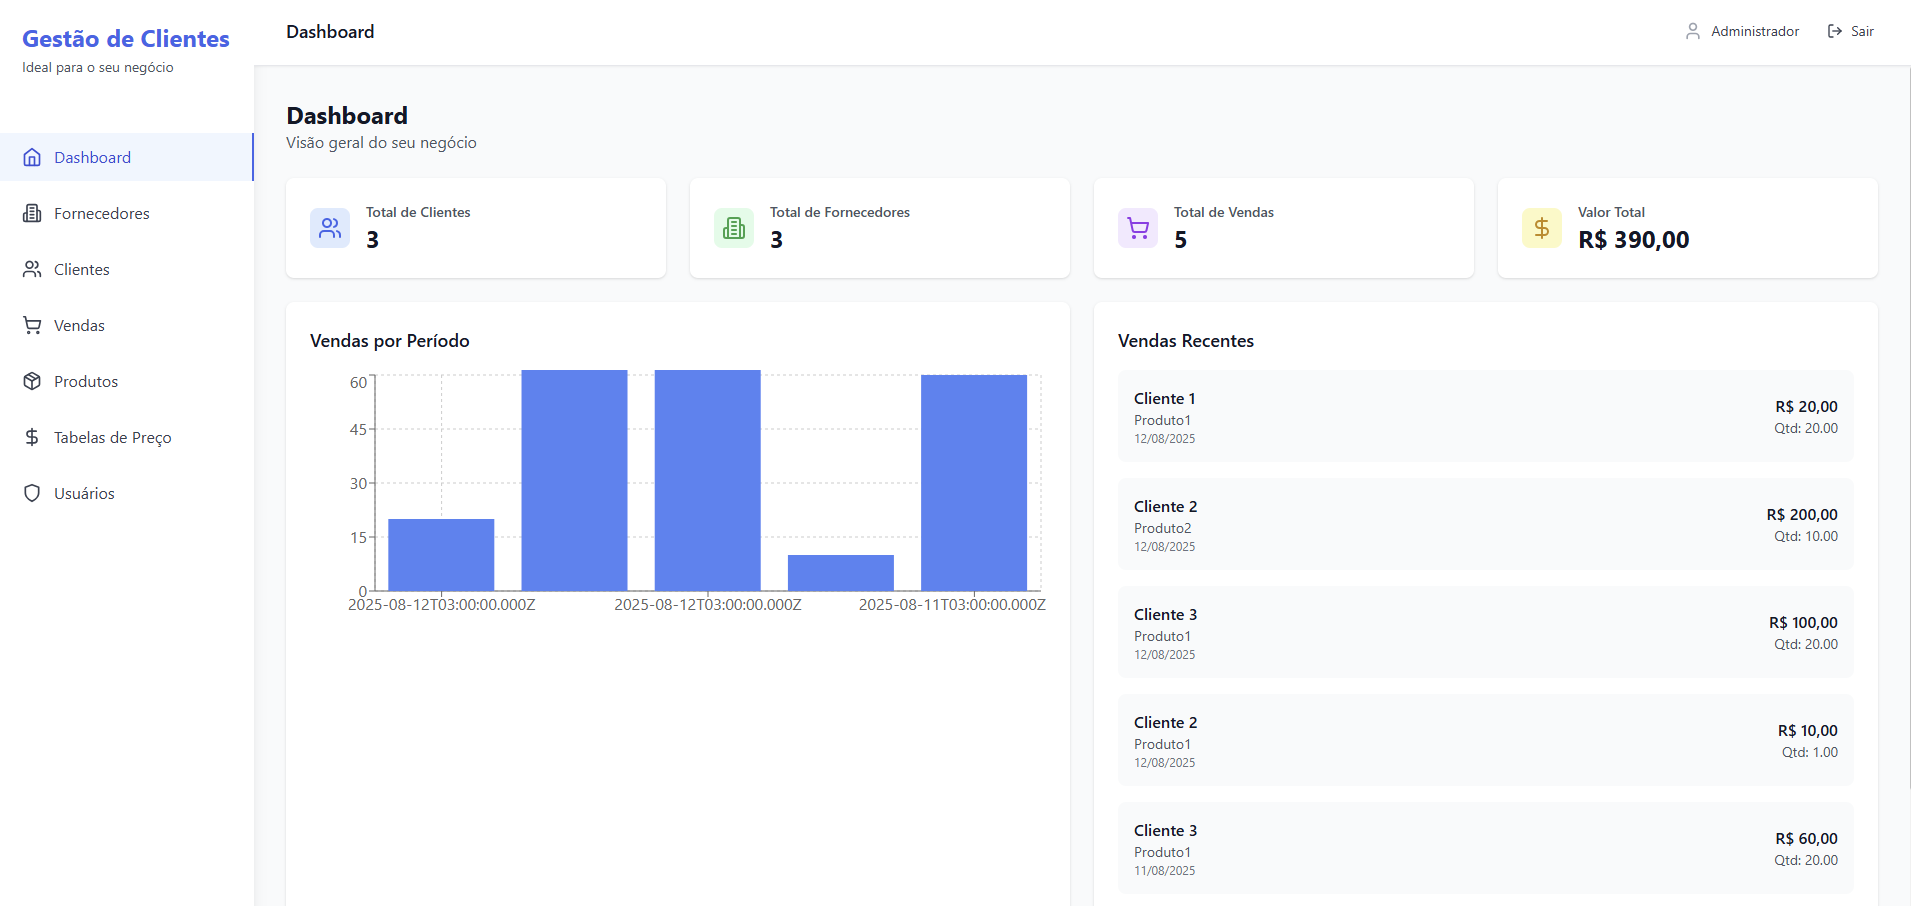Go to the Tabelas de Preço page
This screenshot has width=1911, height=906.
(x=112, y=437)
